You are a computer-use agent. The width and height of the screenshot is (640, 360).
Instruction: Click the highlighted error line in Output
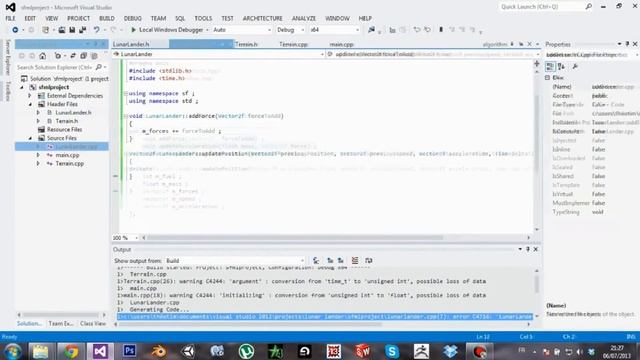point(324,316)
